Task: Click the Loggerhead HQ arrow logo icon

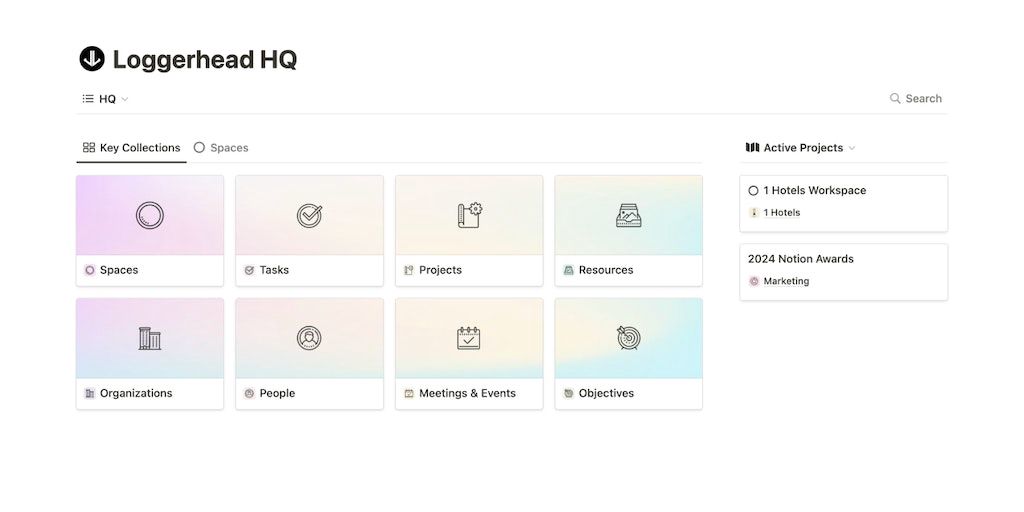Action: point(92,59)
